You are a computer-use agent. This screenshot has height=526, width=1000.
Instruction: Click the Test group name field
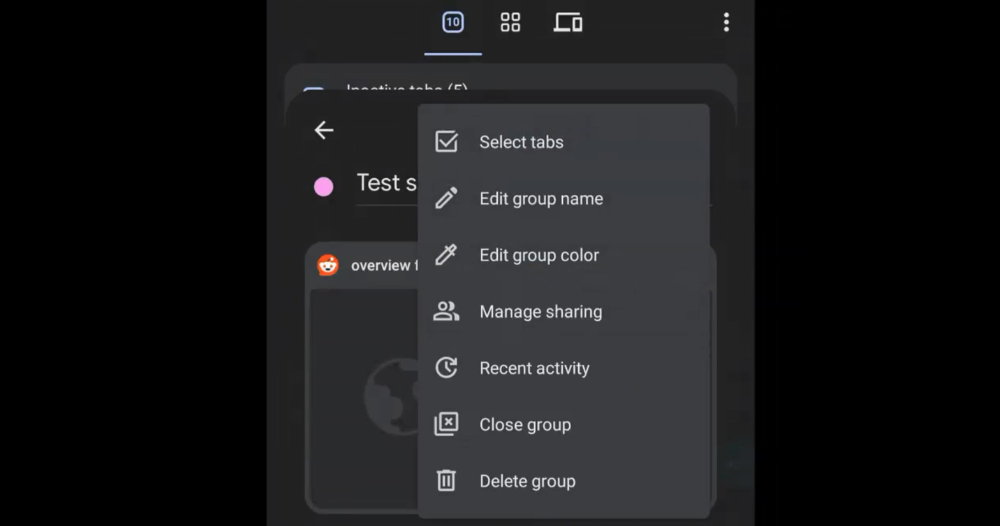pyautogui.click(x=386, y=184)
